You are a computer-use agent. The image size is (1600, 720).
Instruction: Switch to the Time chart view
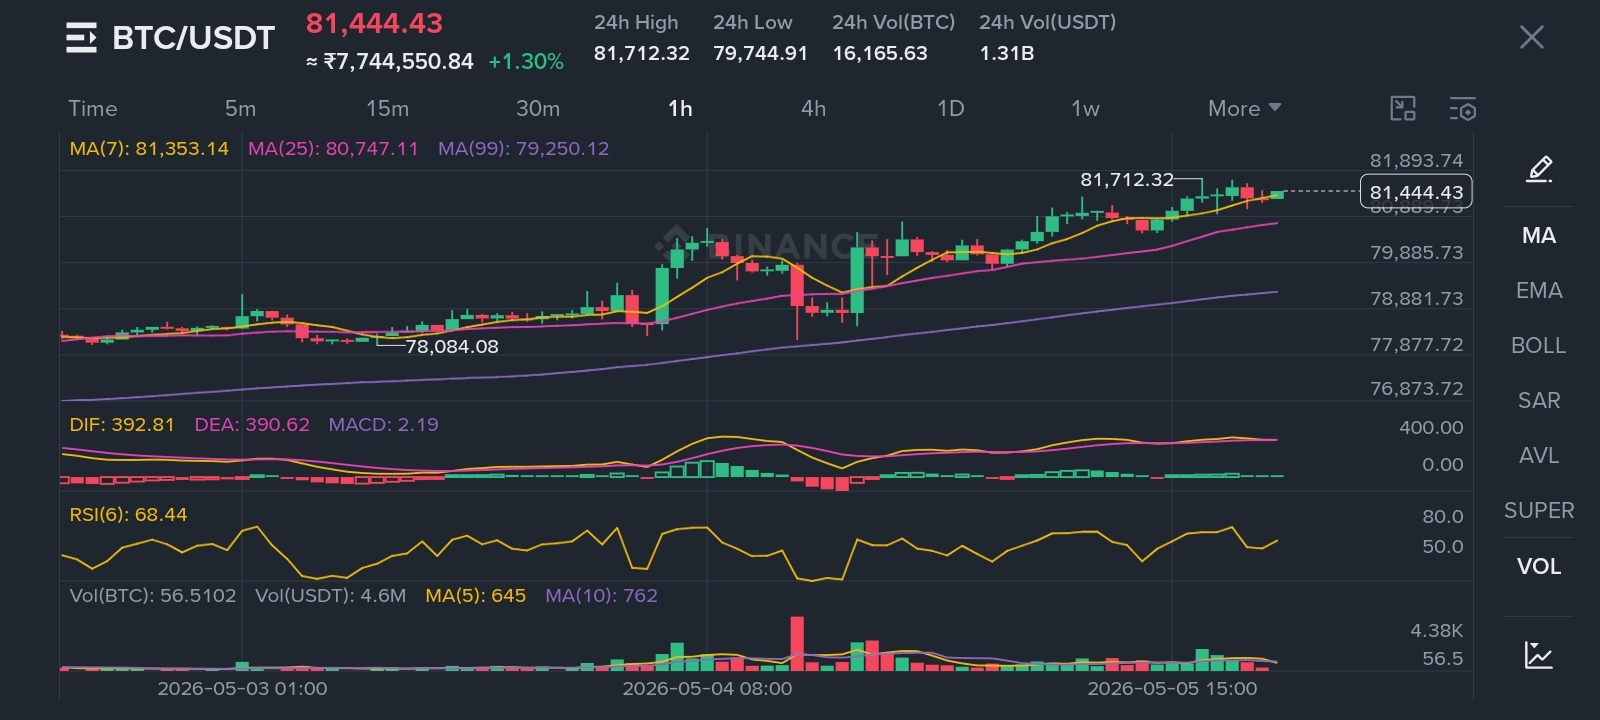(x=93, y=108)
